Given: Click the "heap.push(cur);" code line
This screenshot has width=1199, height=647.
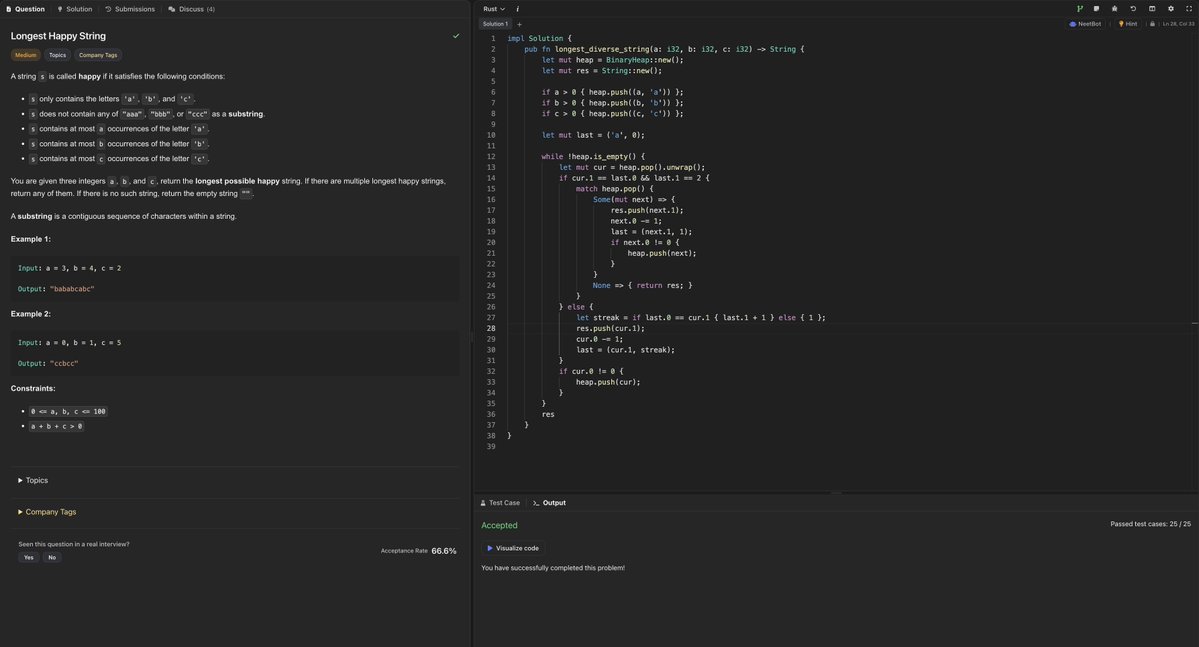Looking at the screenshot, I should (x=608, y=382).
